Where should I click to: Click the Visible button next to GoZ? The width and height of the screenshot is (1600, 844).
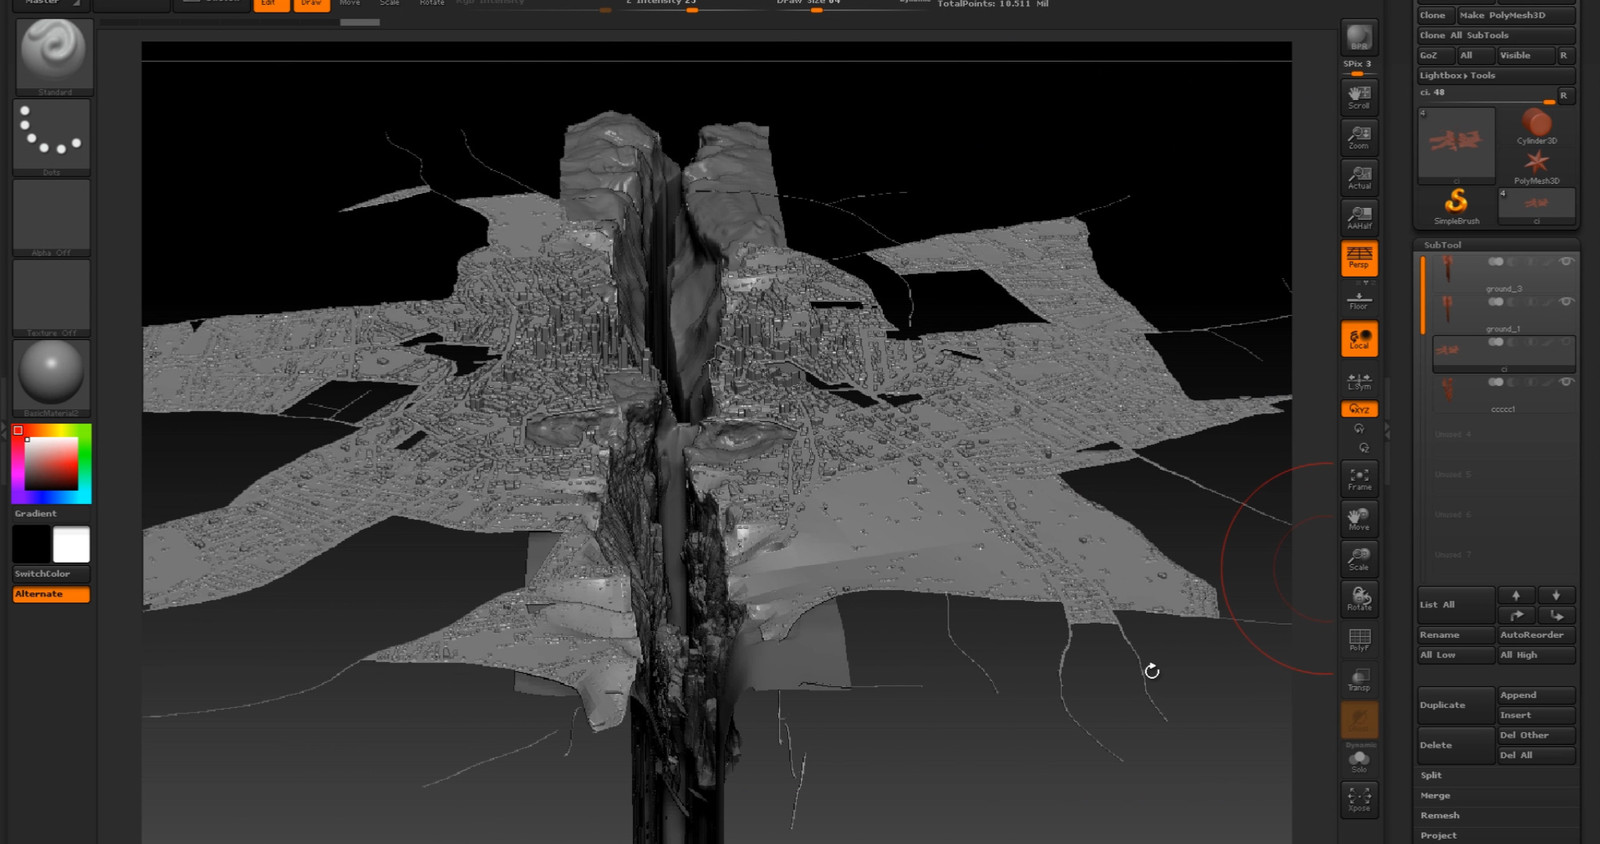(x=1524, y=55)
